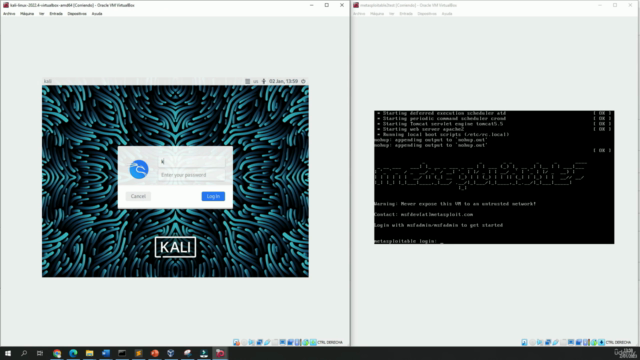This screenshot has width=640, height=360.
Task: Focus the 'Enter your password' field
Action: [192, 175]
